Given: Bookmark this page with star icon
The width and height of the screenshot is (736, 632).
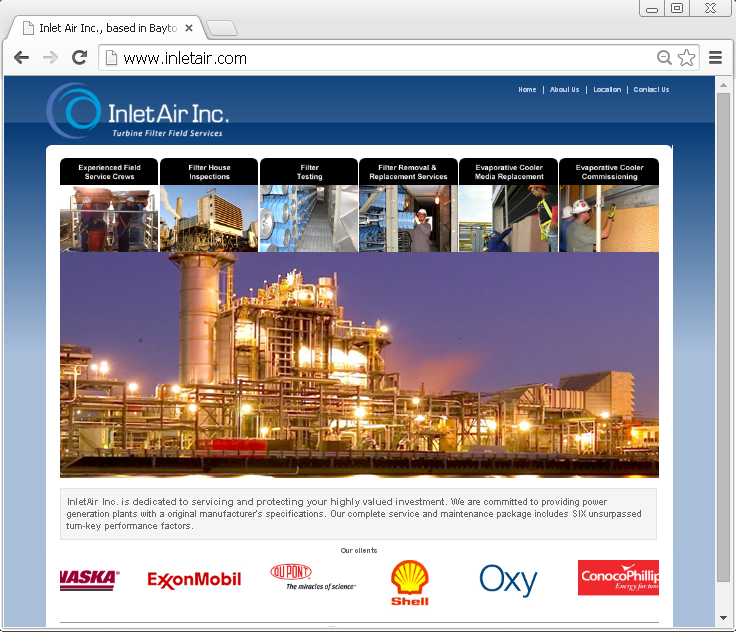Looking at the screenshot, I should tap(686, 58).
